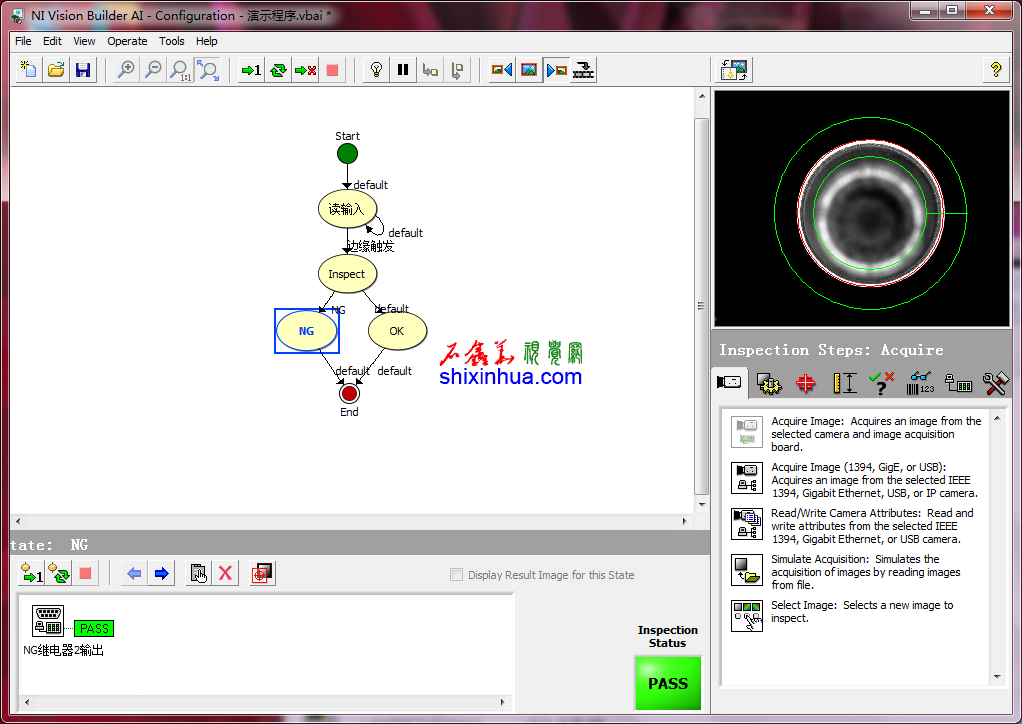1022x724 pixels.
Task: Click the New Inspection toolbar icon
Action: [29, 70]
